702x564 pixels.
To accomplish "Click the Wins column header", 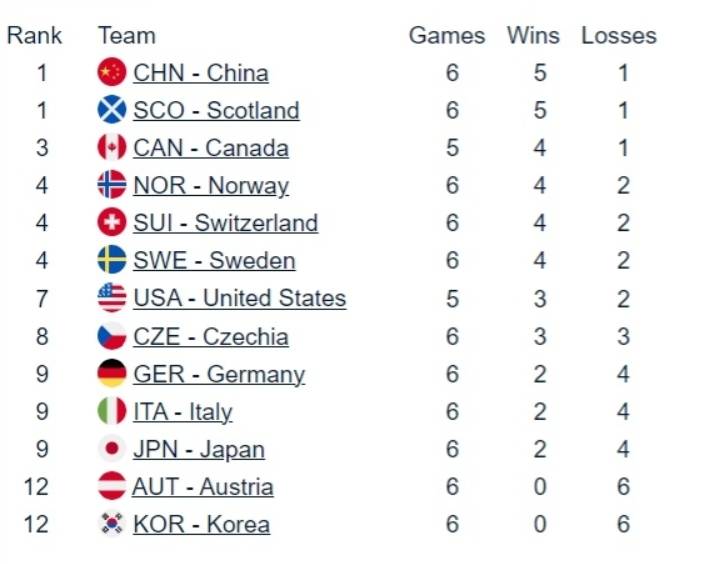I will [533, 36].
